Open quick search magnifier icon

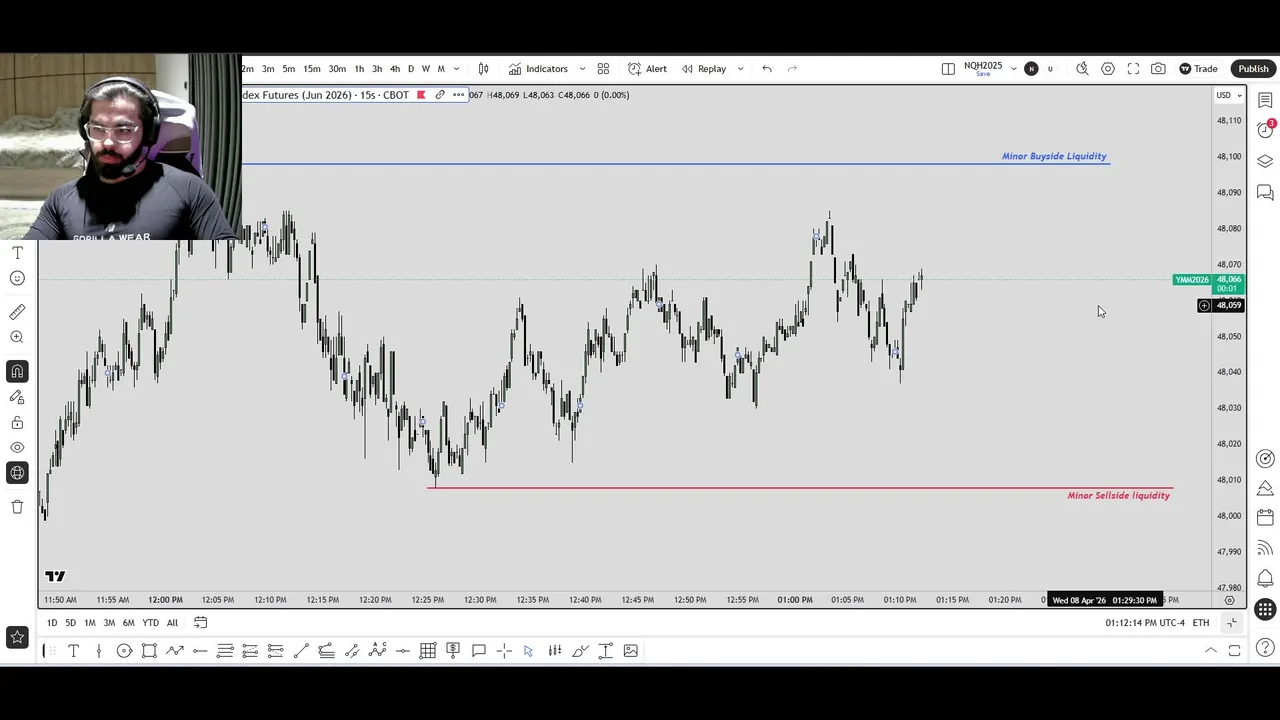pos(1082,69)
